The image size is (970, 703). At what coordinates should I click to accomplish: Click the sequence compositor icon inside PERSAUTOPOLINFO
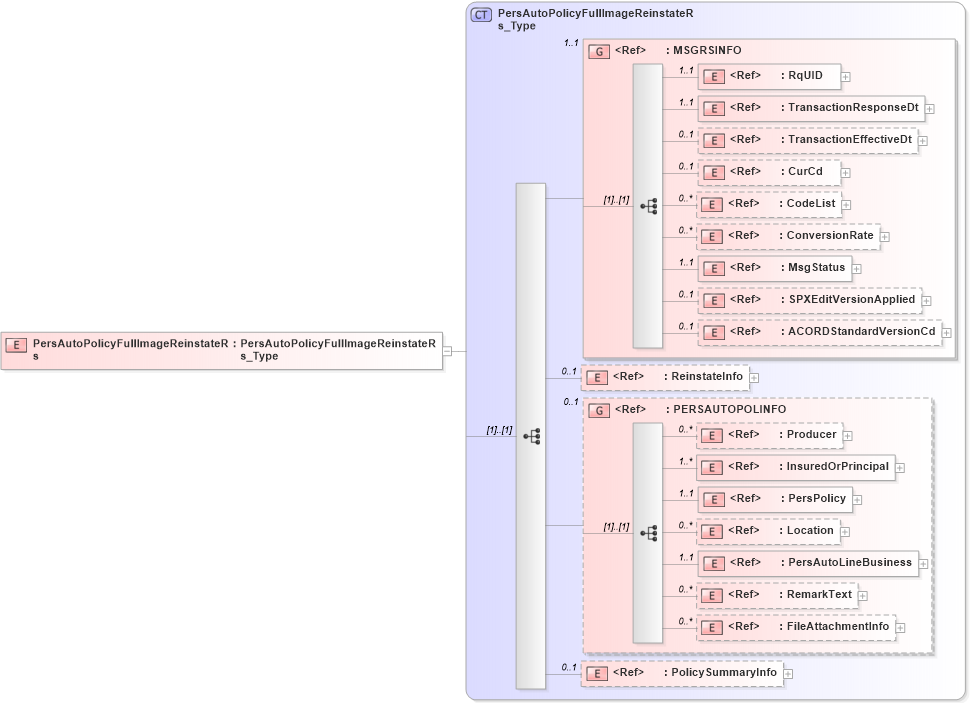click(650, 533)
